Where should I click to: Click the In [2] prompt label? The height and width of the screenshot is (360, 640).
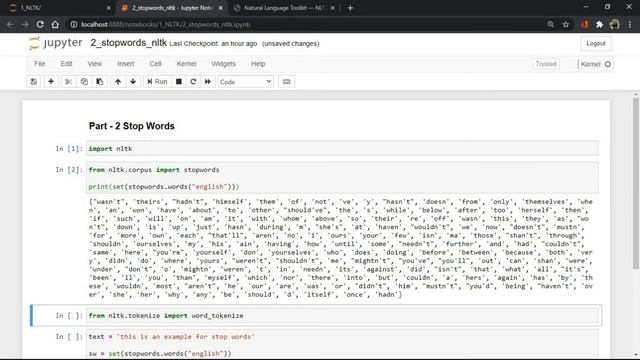click(x=69, y=169)
